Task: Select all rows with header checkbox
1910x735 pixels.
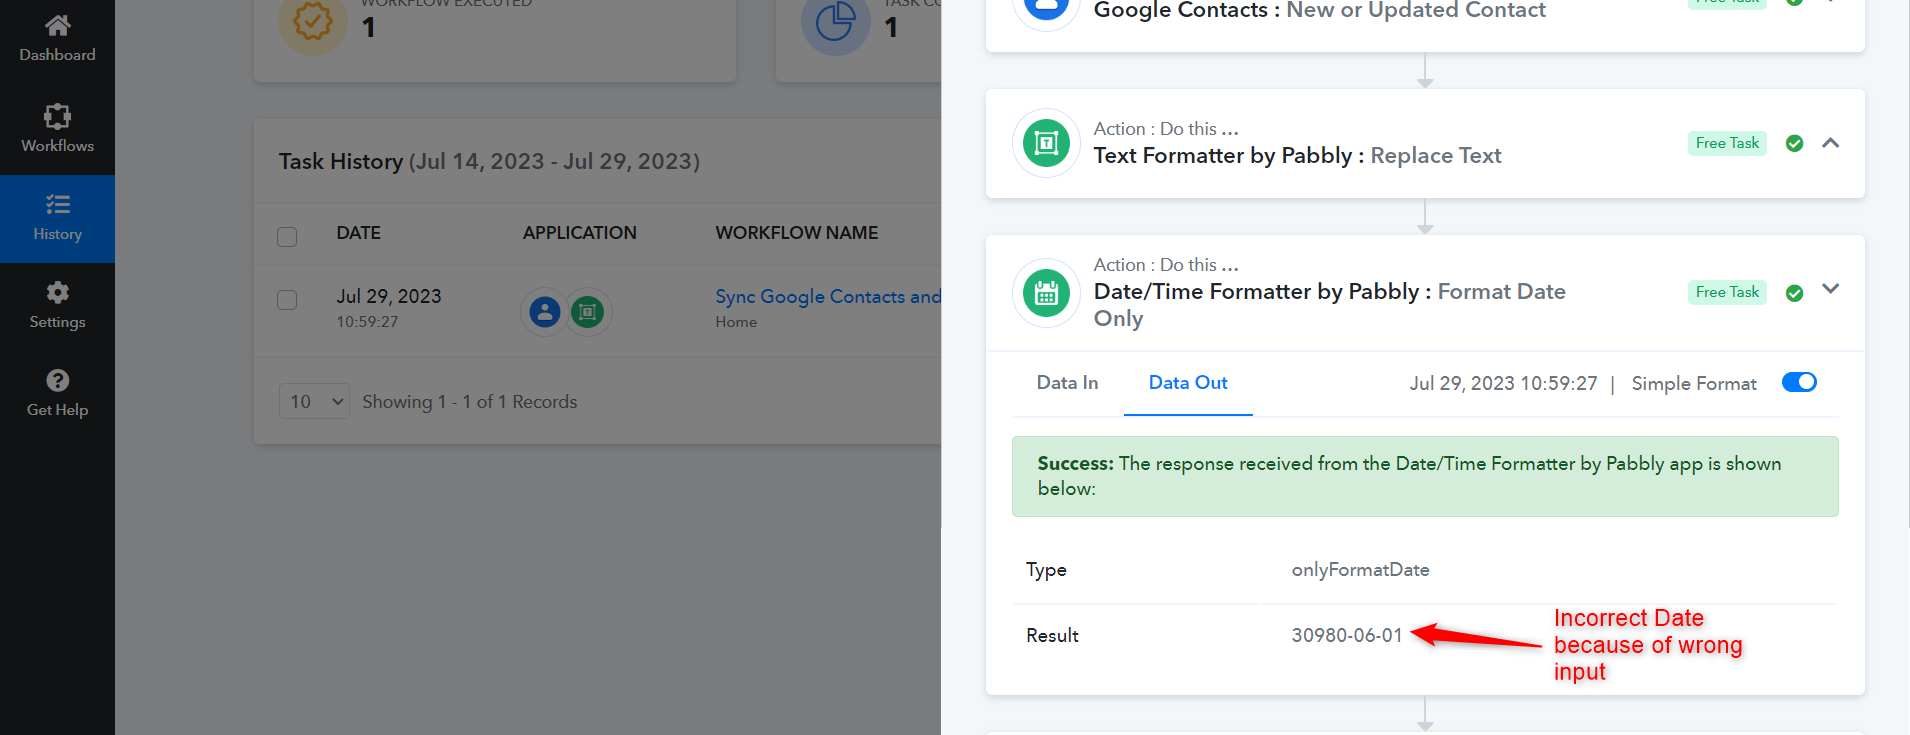Action: coord(287,237)
